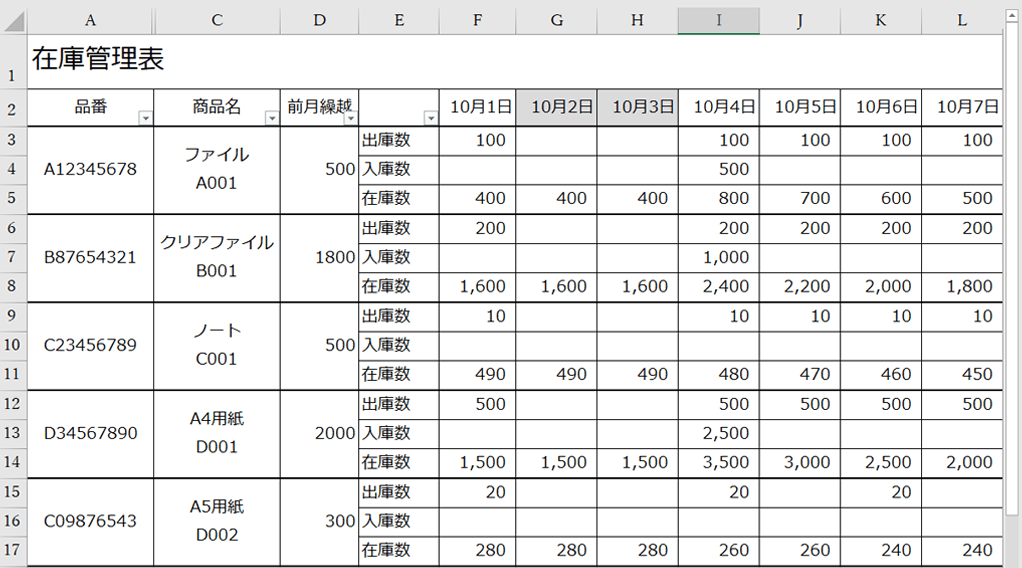The width and height of the screenshot is (1022, 568).
Task: Click 入庫数 label in row 13
Action: (399, 434)
